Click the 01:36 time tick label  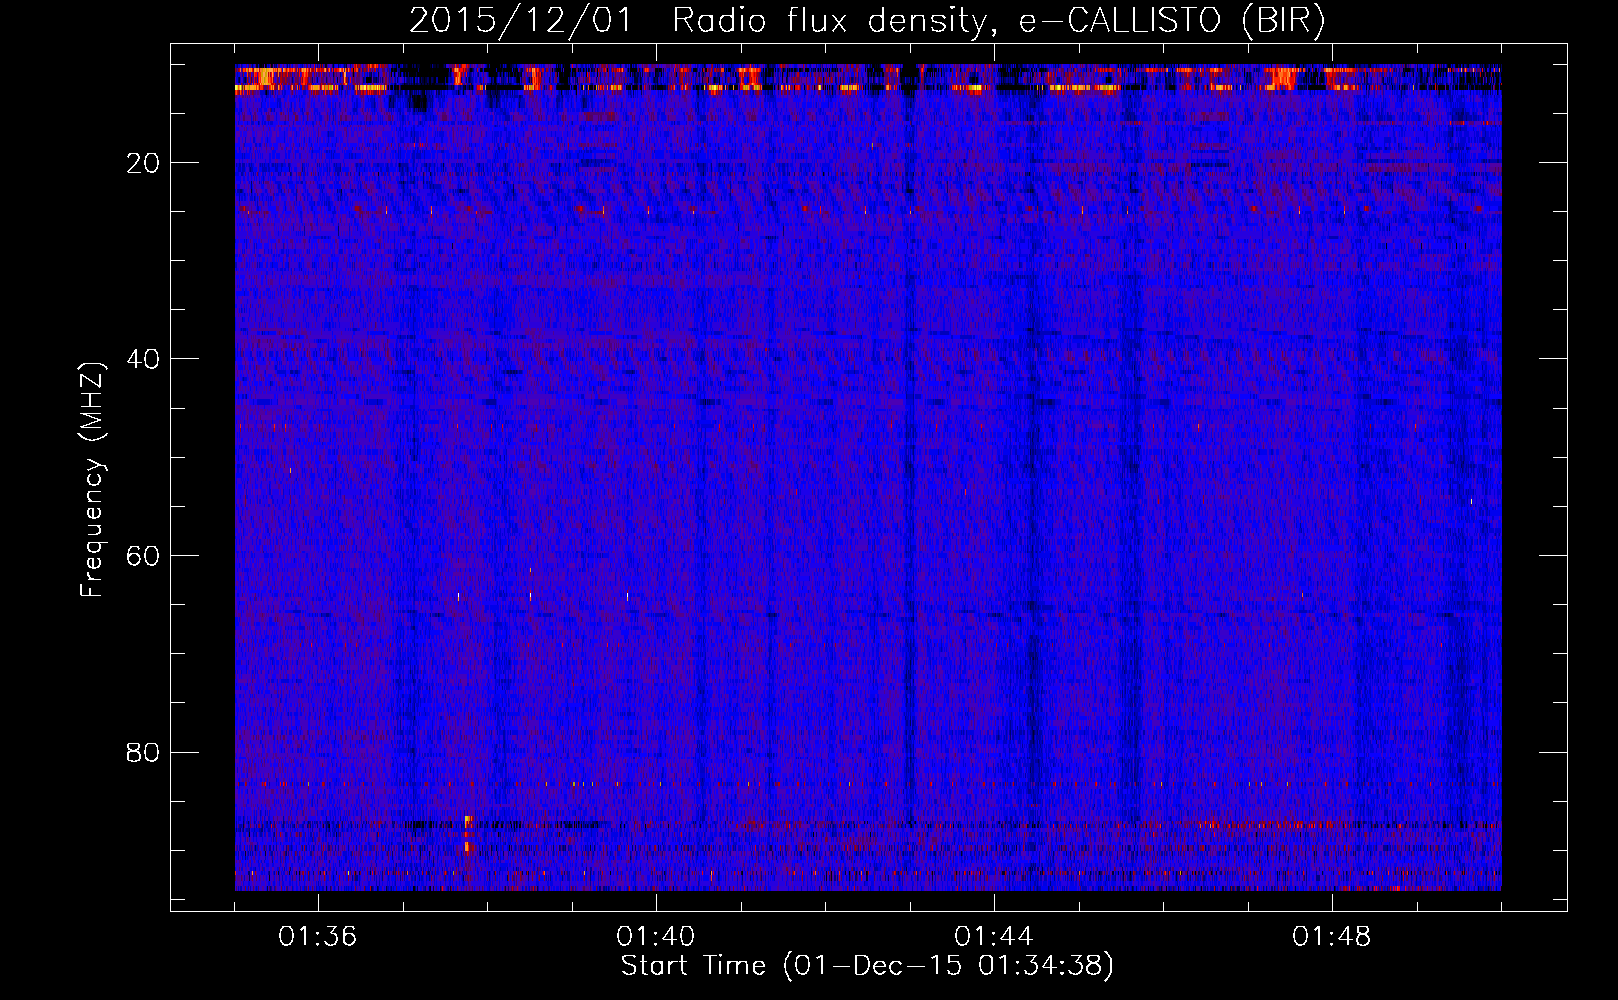click(x=317, y=937)
